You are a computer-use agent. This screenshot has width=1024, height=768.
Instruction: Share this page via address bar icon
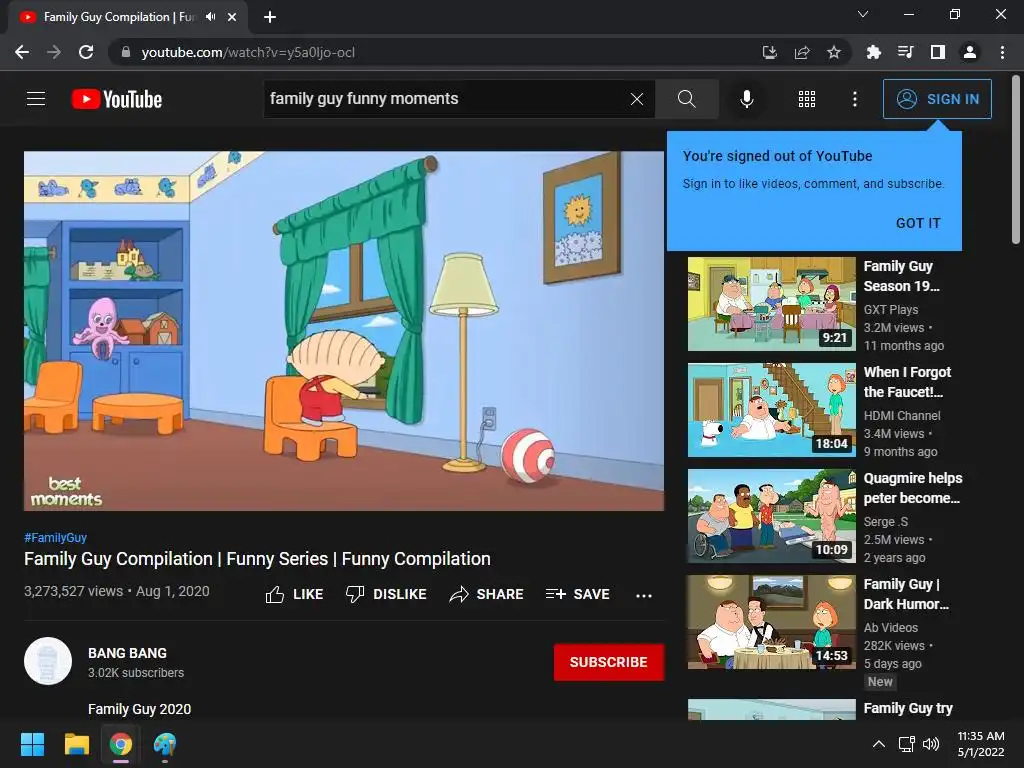(x=802, y=52)
